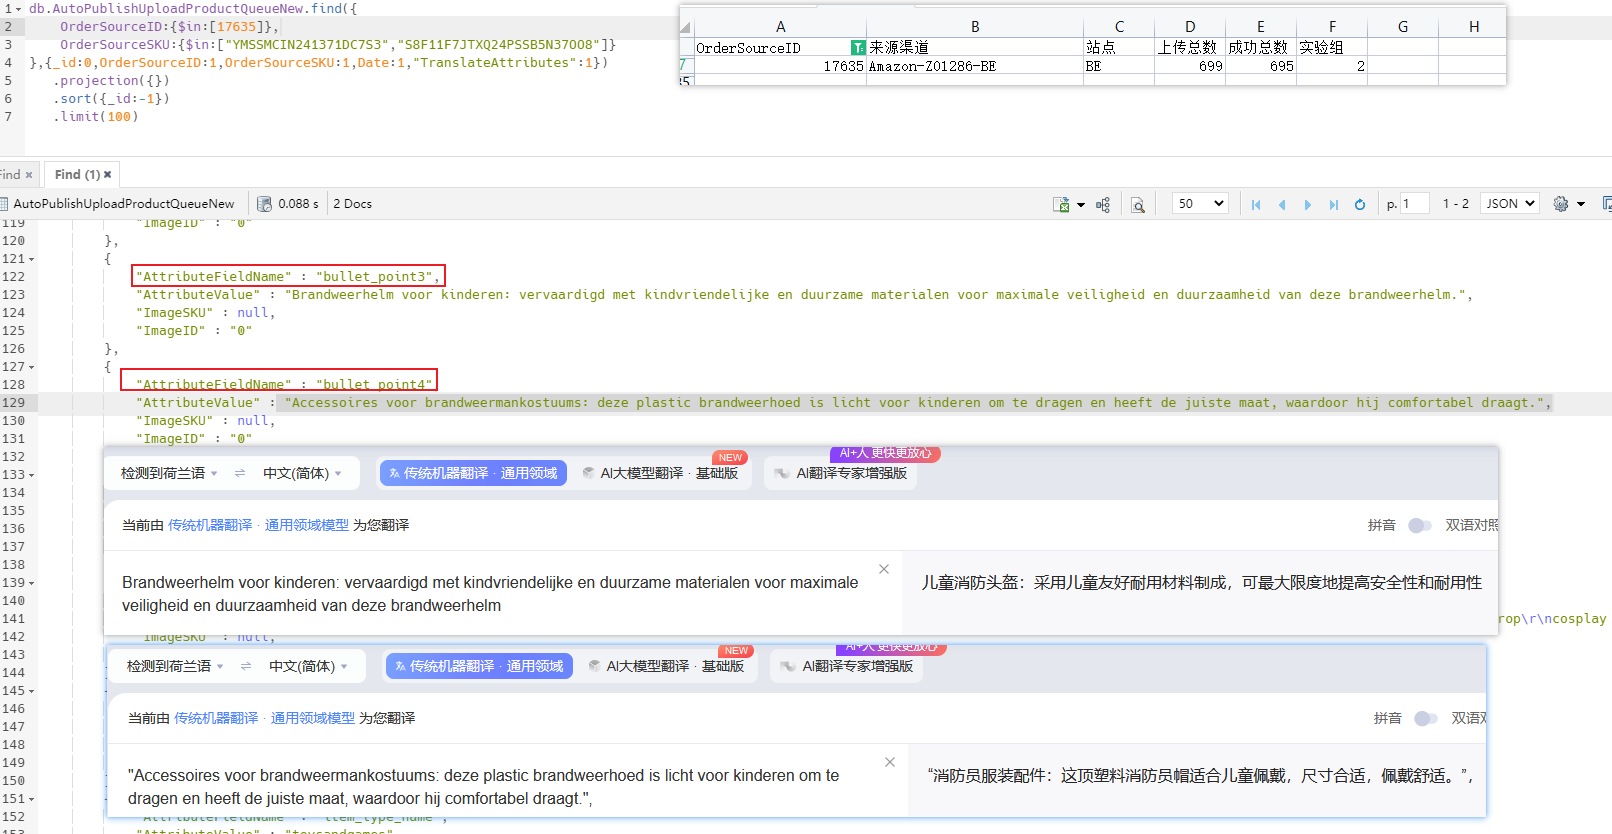
Task: Select AI大模型翻译·基础版 in upper translator panel
Action: [x=661, y=473]
